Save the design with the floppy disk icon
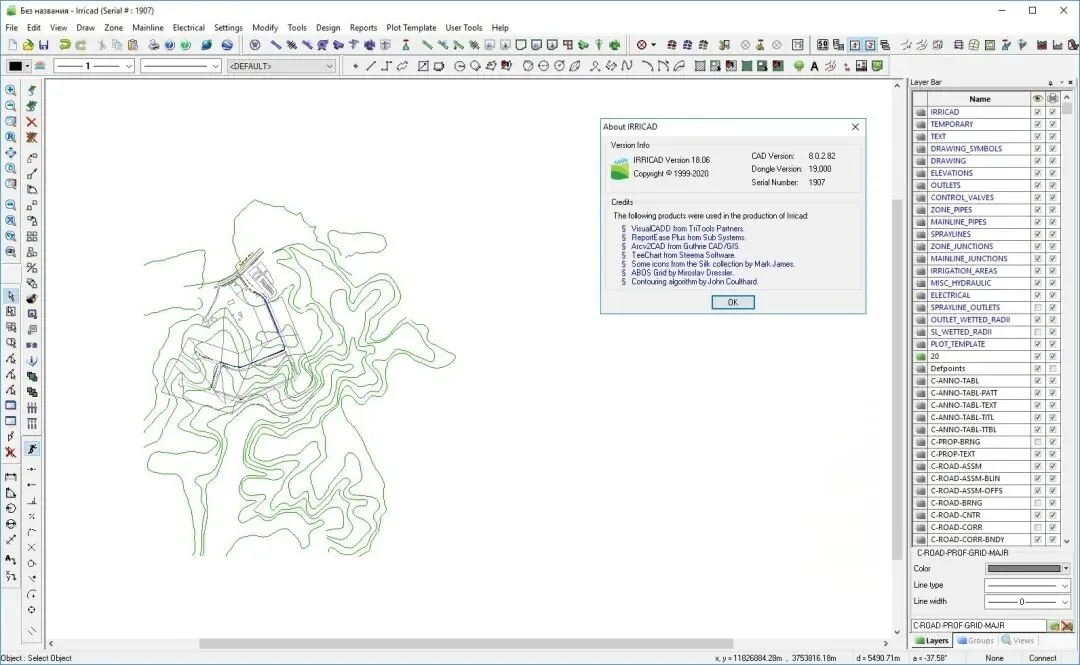The width and height of the screenshot is (1080, 665). click(43, 45)
